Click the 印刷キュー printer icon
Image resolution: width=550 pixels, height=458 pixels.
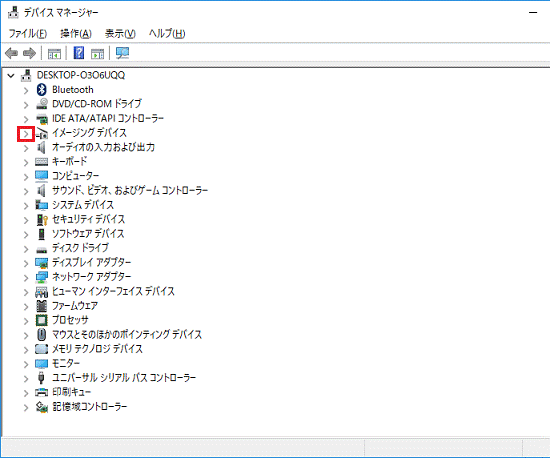(x=42, y=392)
